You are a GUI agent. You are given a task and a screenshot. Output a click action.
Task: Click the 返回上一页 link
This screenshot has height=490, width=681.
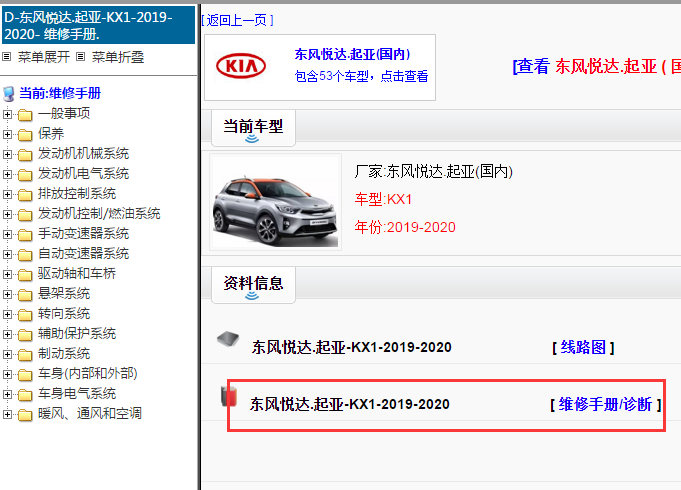coord(238,20)
